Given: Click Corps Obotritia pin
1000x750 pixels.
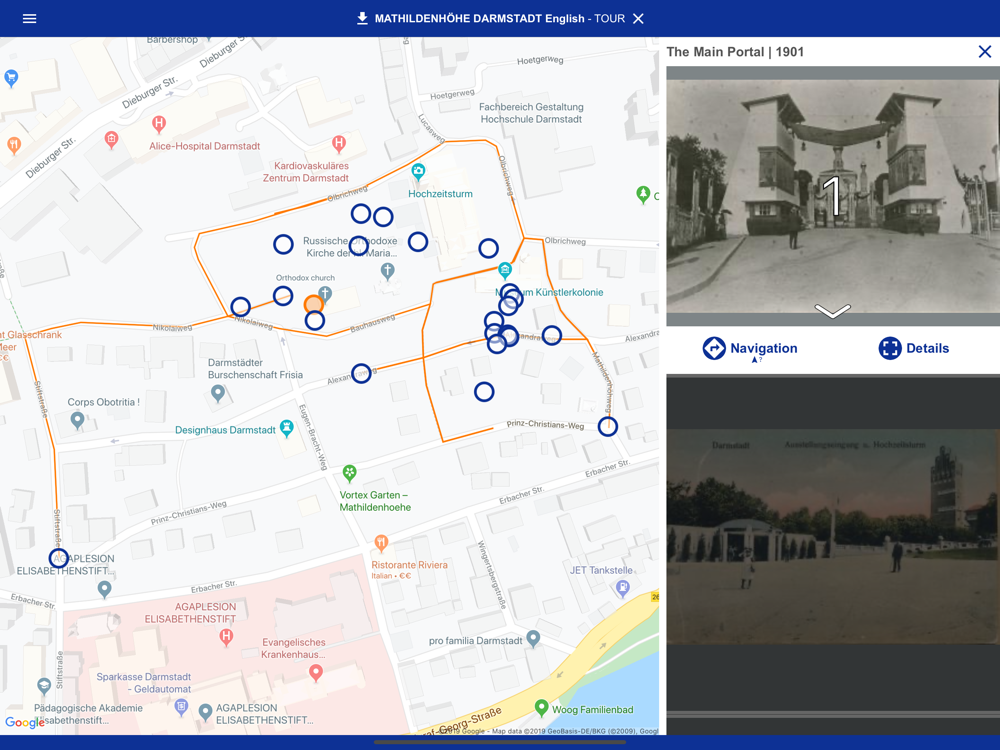Looking at the screenshot, I should 77,420.
